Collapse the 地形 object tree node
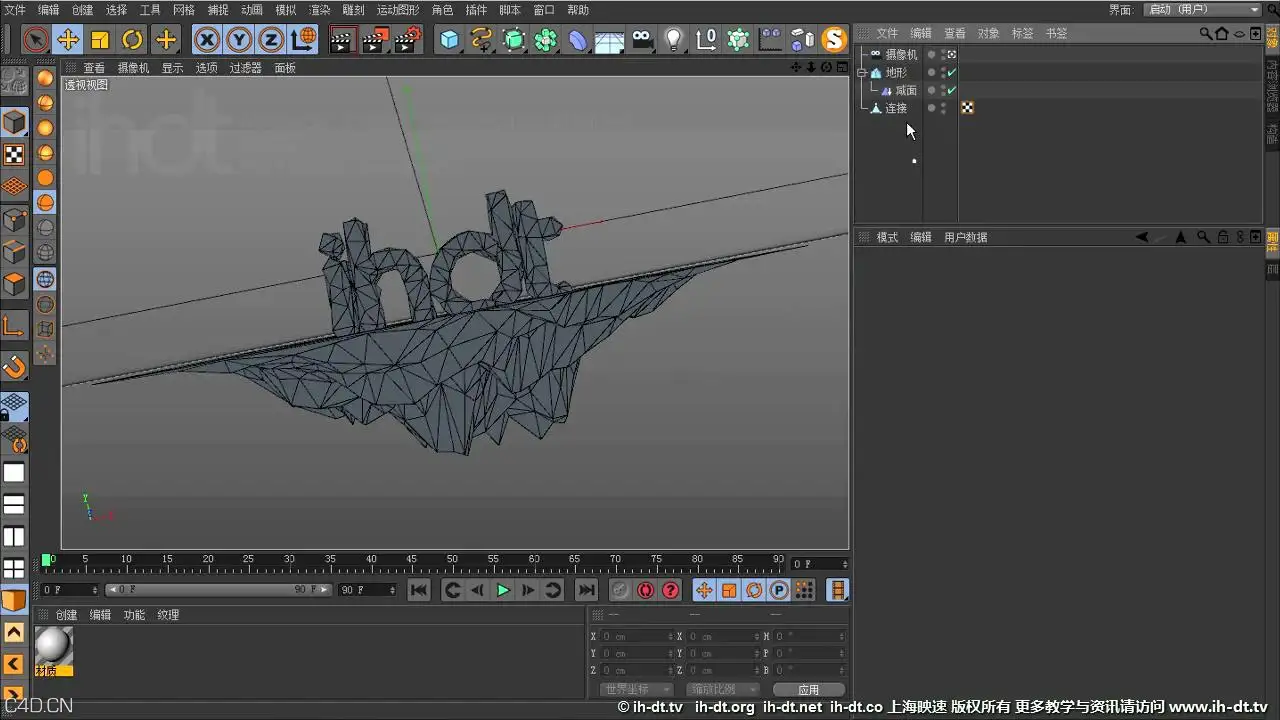Image resolution: width=1280 pixels, height=720 pixels. (x=862, y=73)
